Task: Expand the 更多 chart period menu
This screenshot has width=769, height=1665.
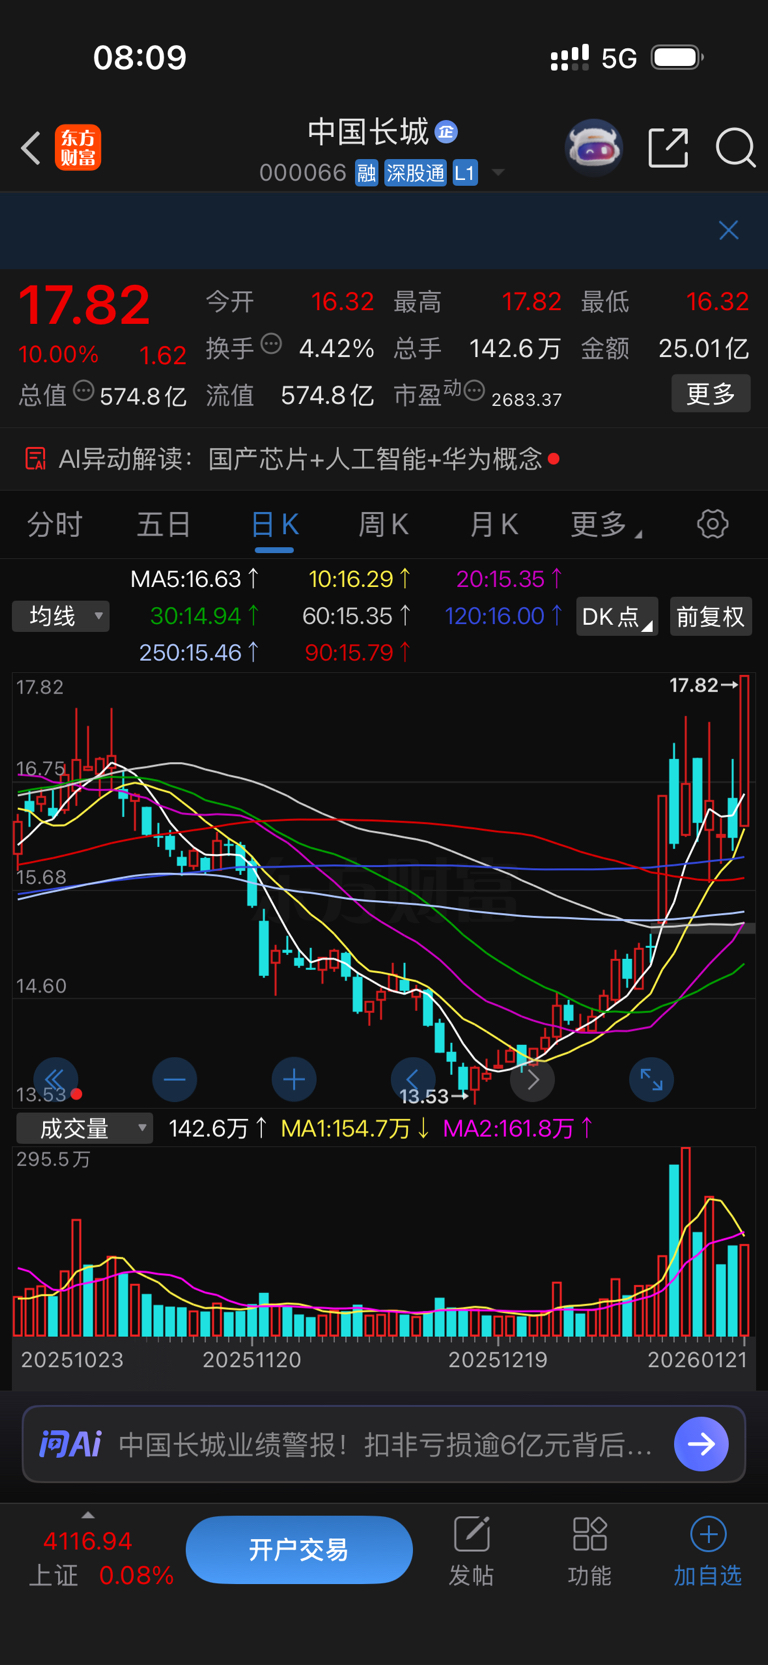Action: 604,525
